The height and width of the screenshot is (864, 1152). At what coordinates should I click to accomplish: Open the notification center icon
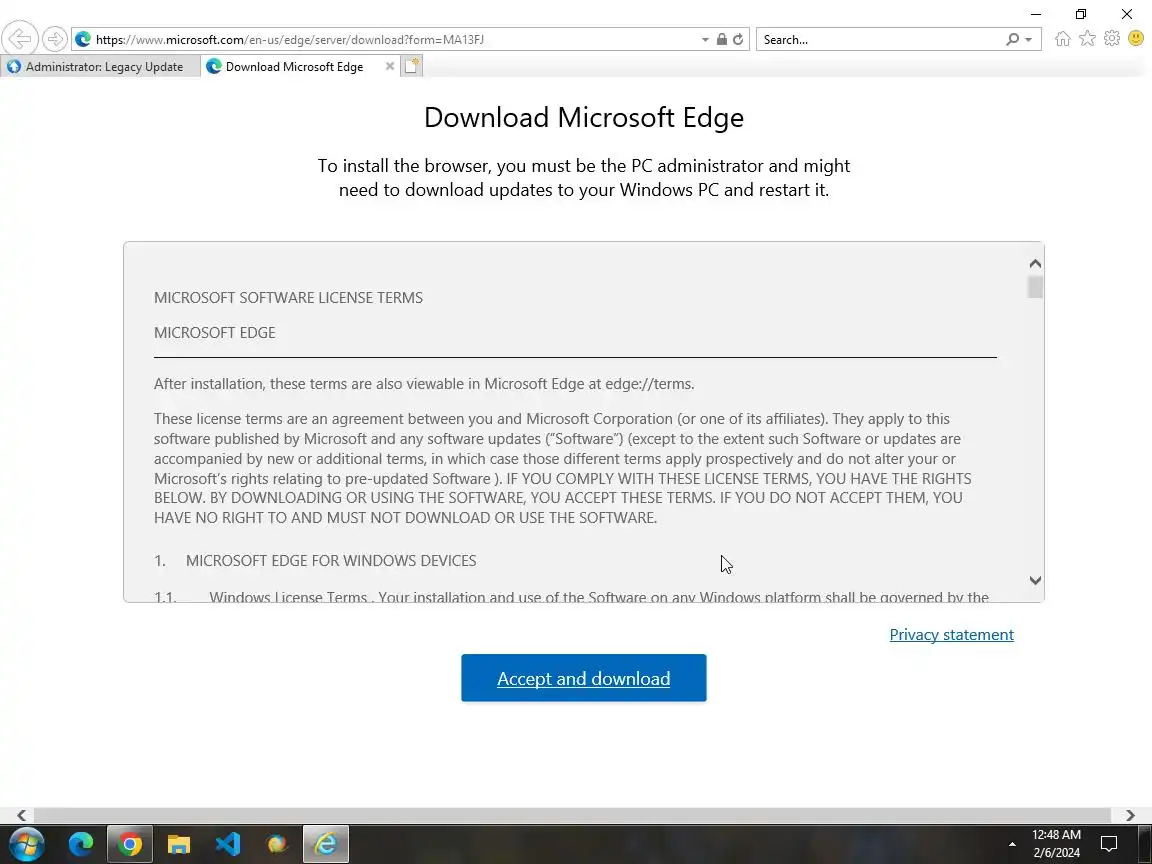coord(1109,844)
